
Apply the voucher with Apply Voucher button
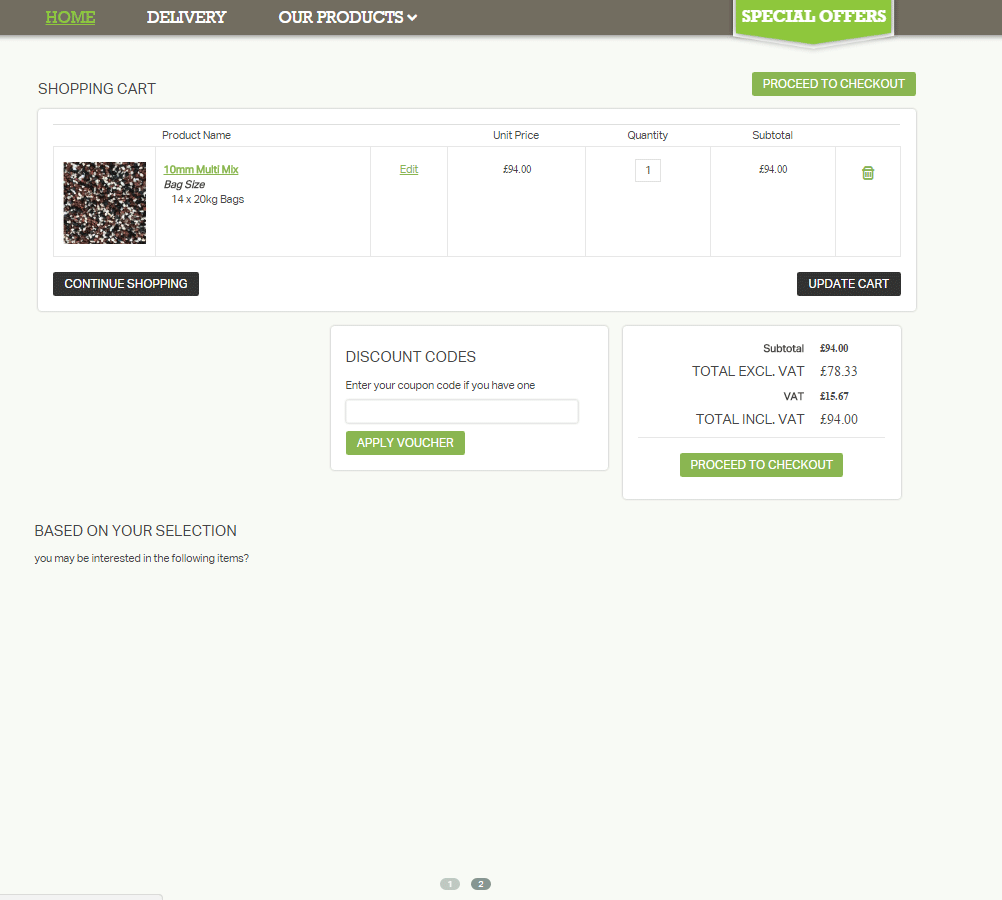[405, 443]
